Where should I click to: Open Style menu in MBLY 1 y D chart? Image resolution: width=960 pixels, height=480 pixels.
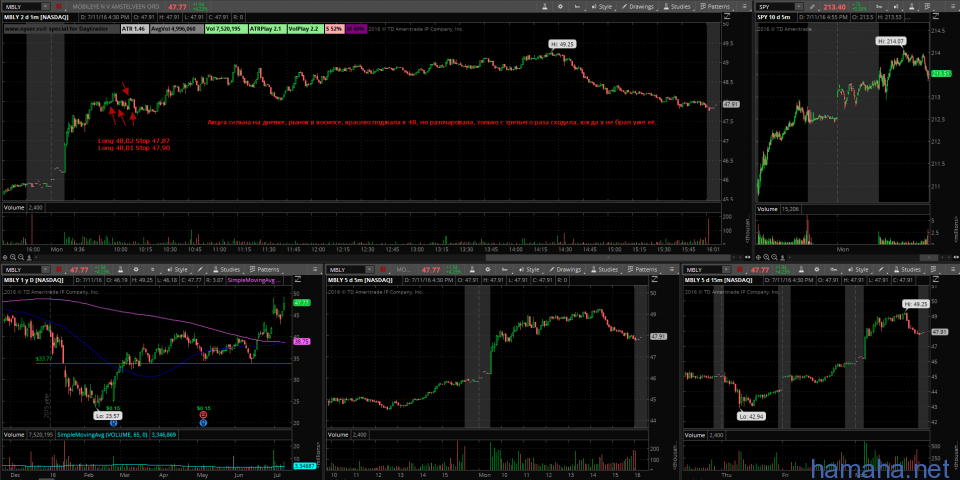click(178, 270)
